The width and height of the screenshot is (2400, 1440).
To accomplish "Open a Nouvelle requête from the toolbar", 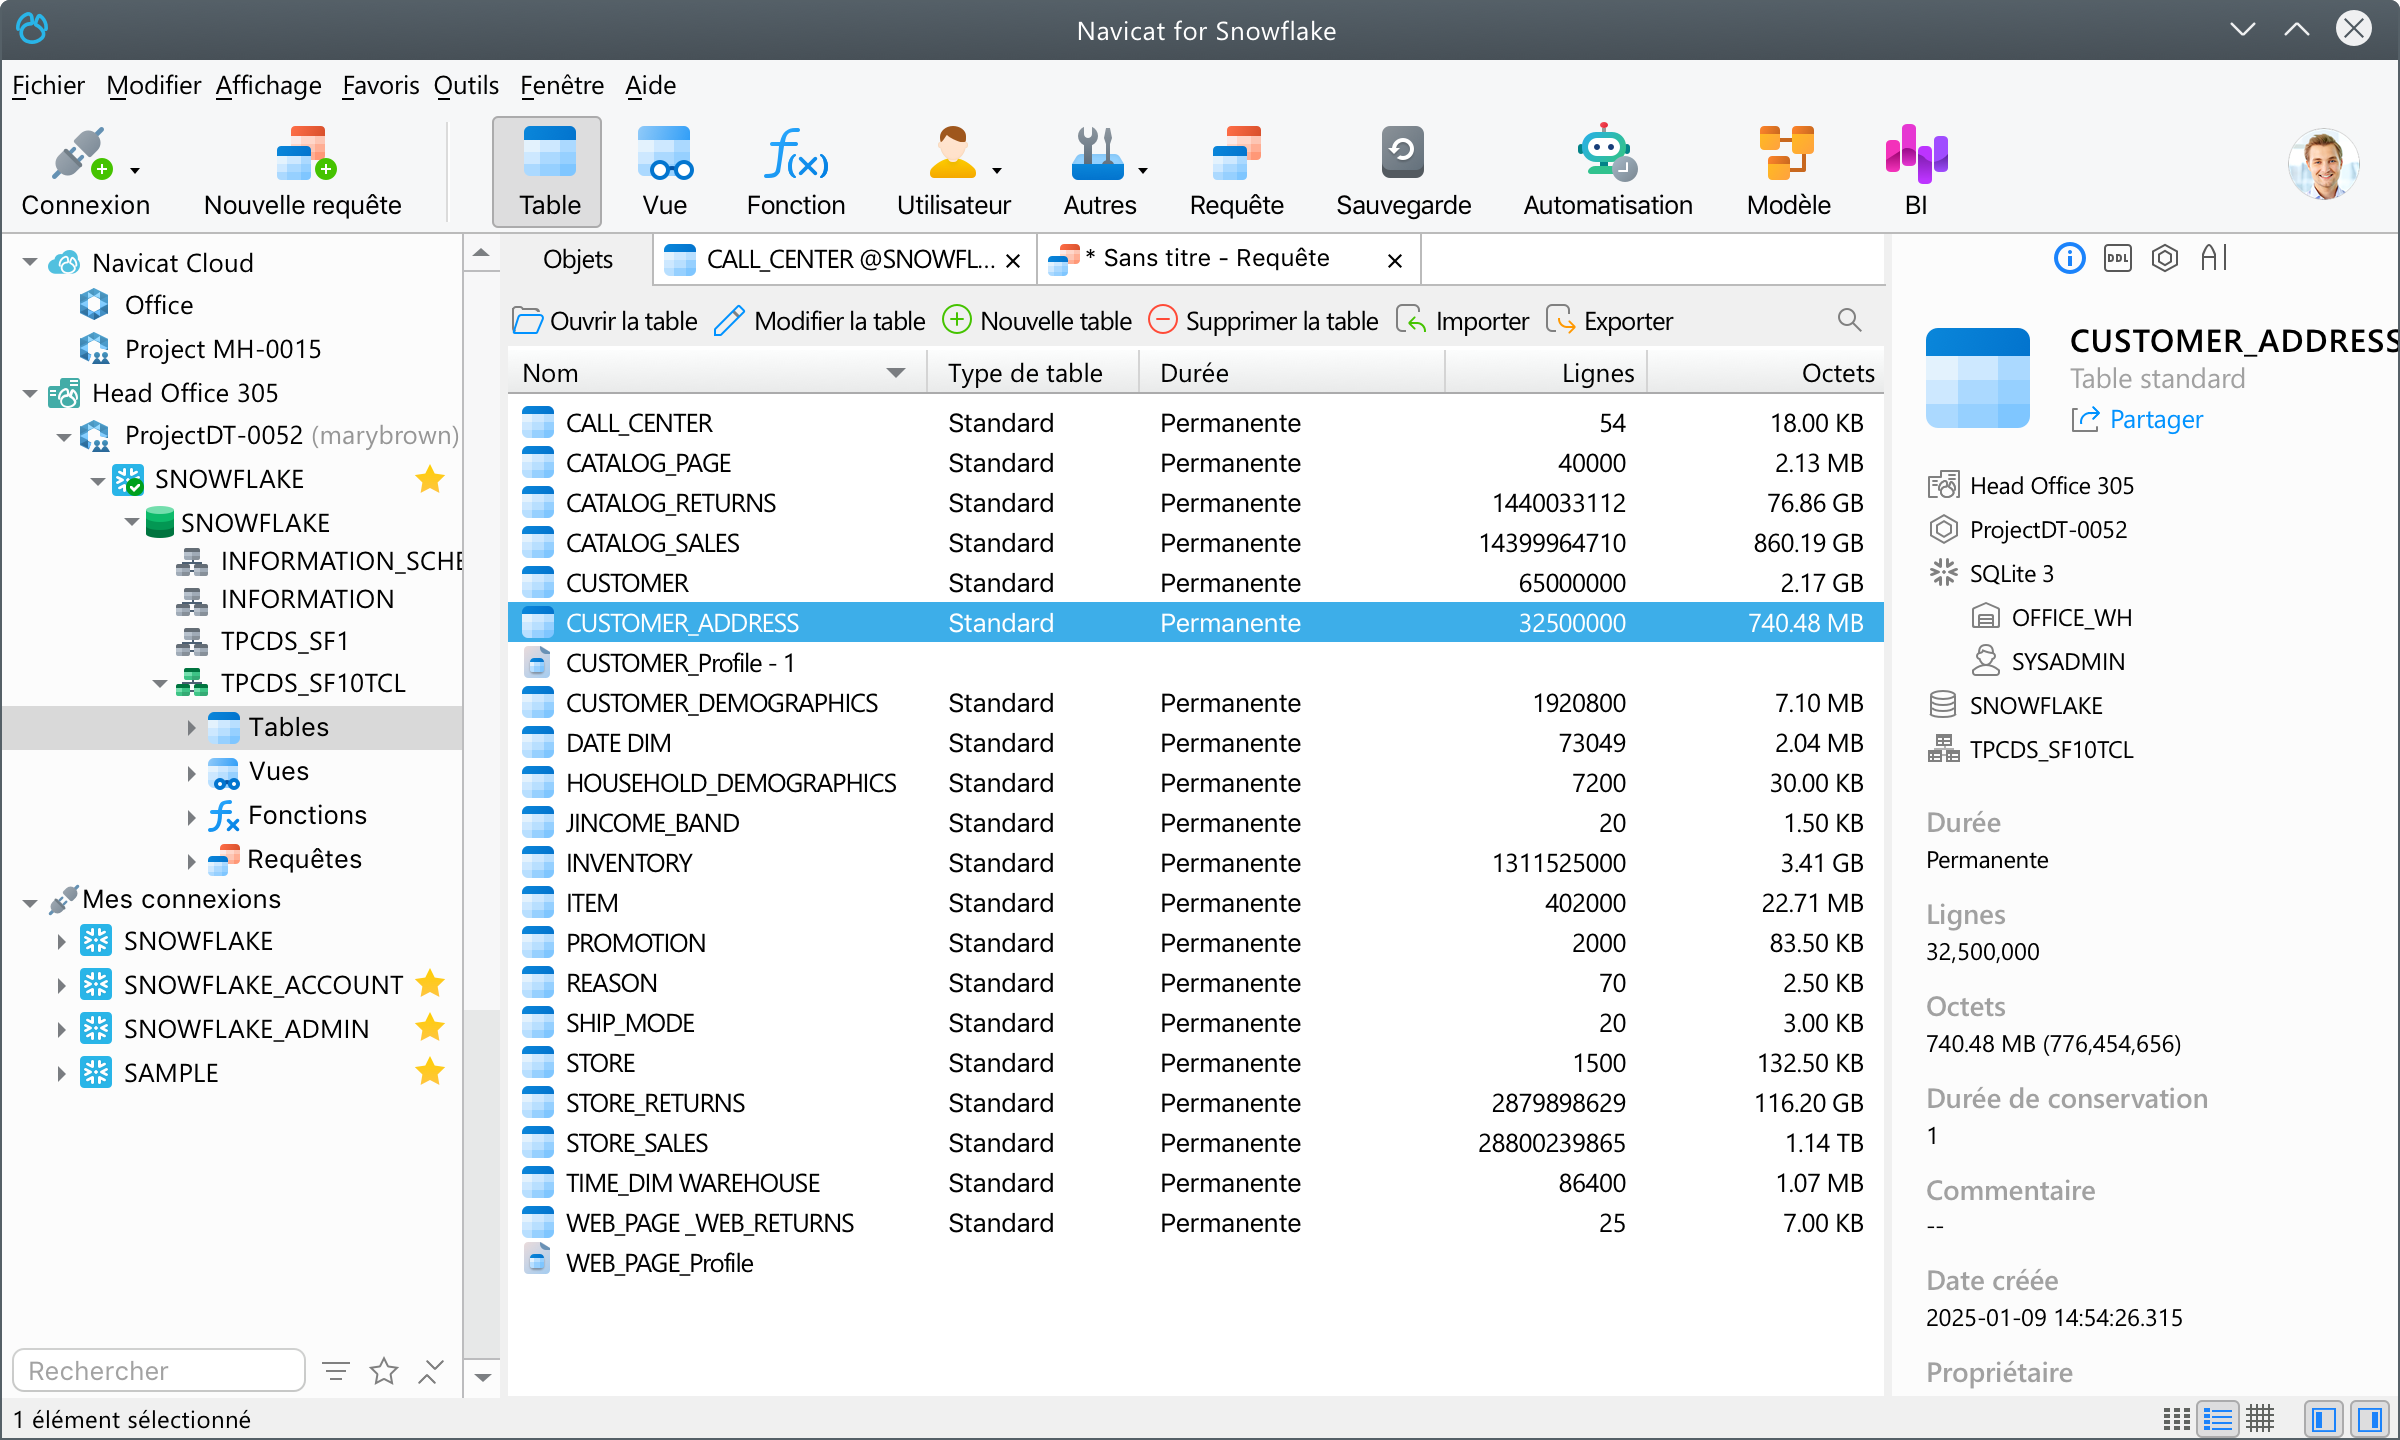I will [302, 172].
